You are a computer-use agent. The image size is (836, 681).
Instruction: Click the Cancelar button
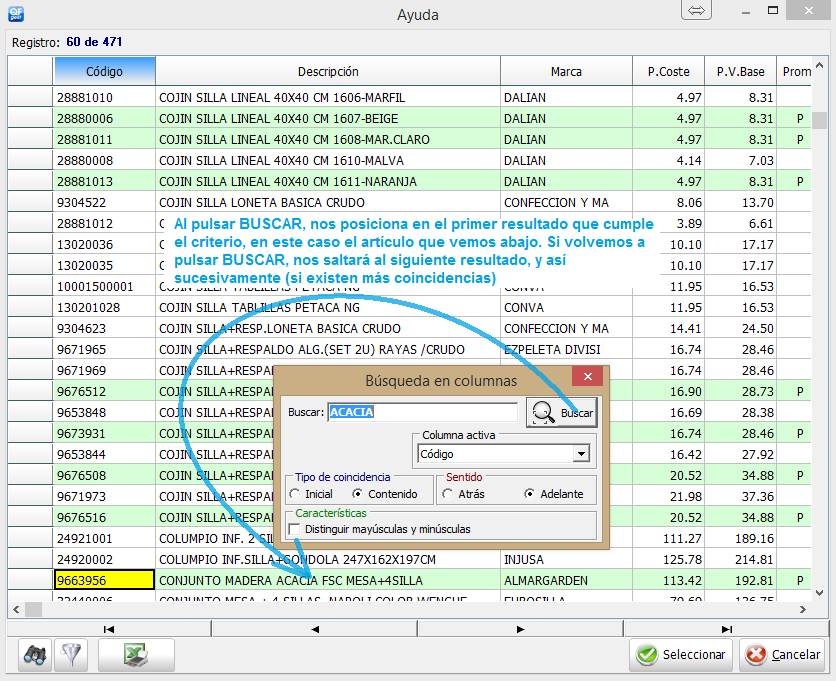click(783, 654)
